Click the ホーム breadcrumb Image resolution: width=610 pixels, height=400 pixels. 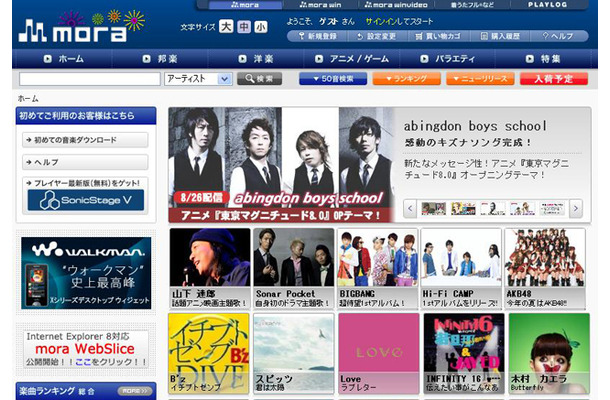28,99
